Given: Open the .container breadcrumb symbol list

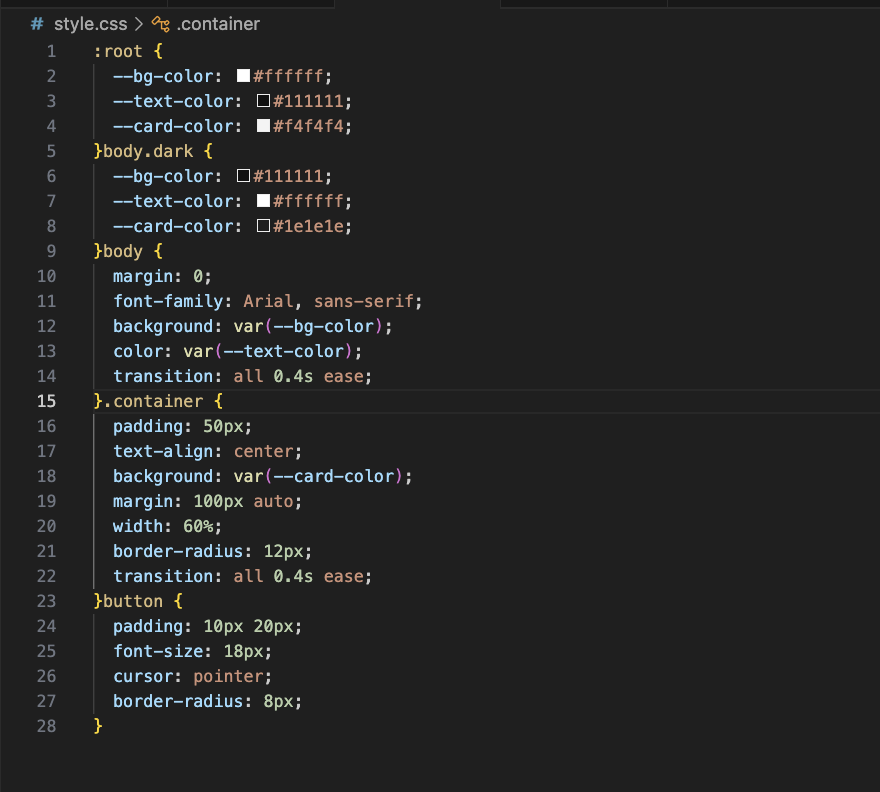Looking at the screenshot, I should [x=218, y=23].
